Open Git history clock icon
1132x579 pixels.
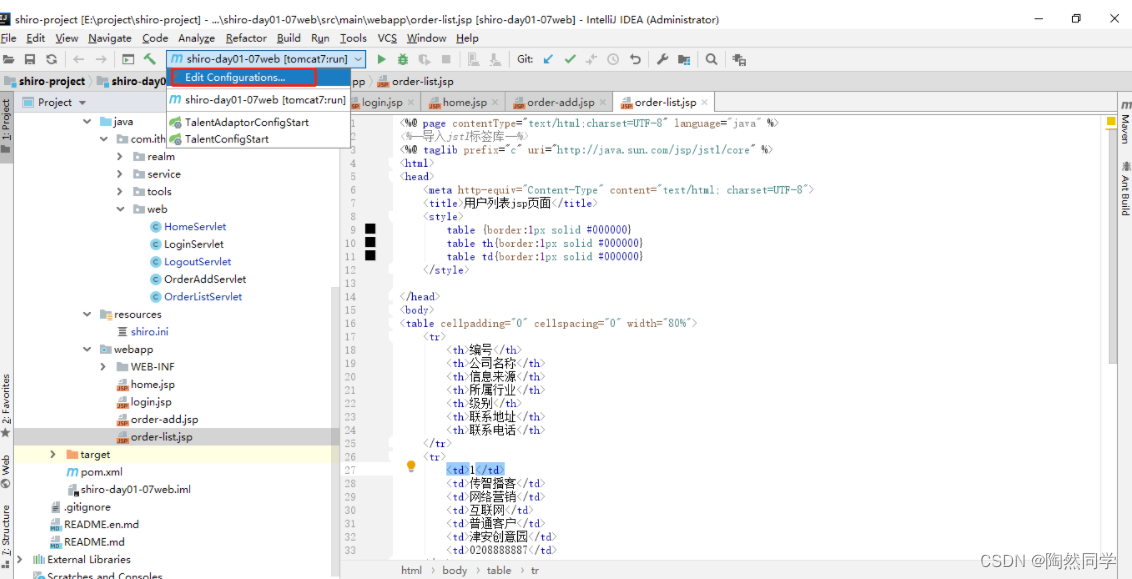pos(613,59)
